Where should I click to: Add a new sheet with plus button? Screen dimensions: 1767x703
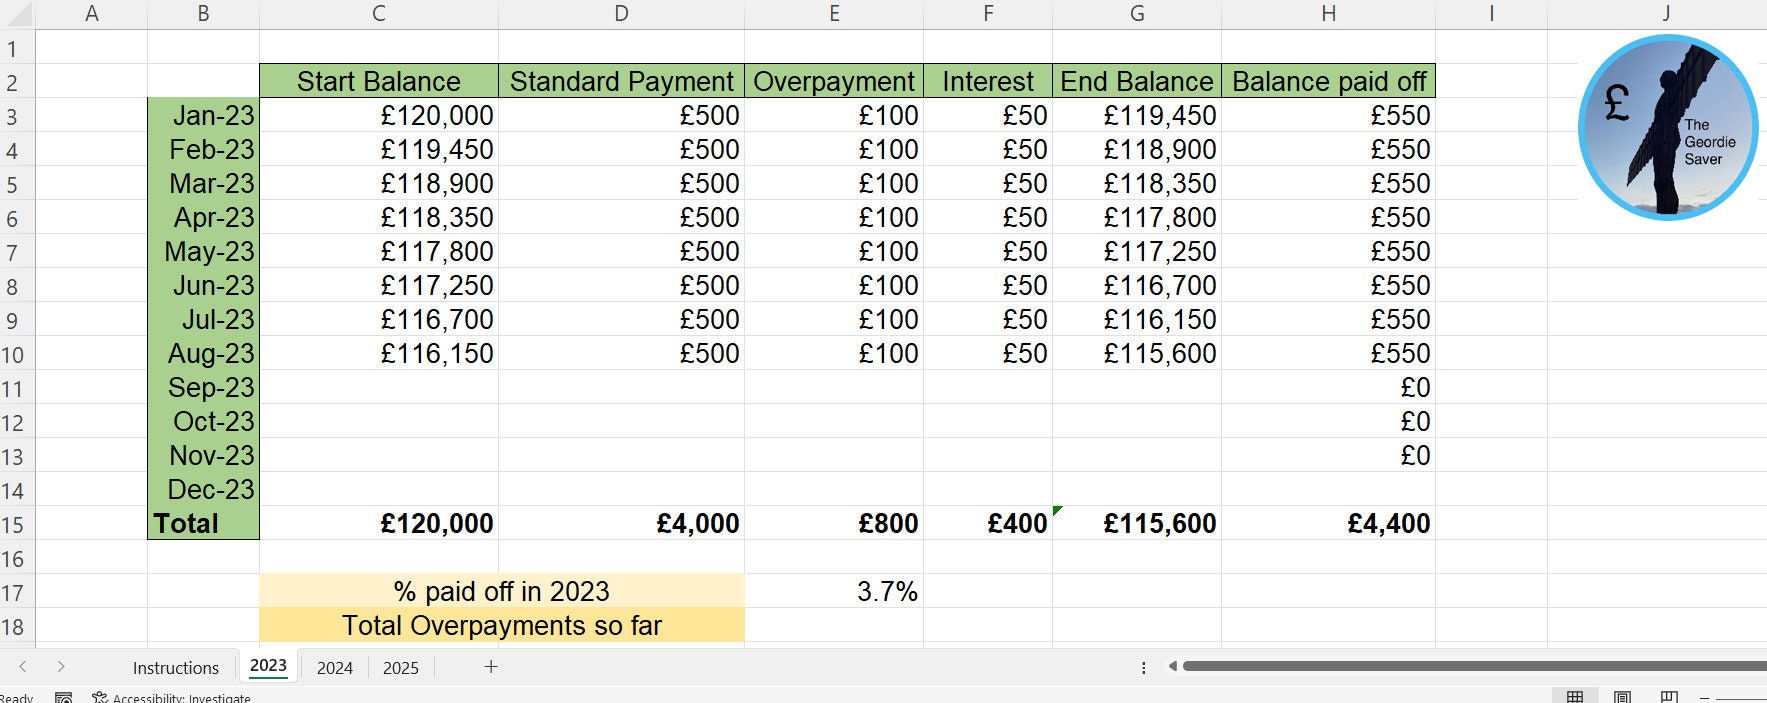[x=491, y=667]
